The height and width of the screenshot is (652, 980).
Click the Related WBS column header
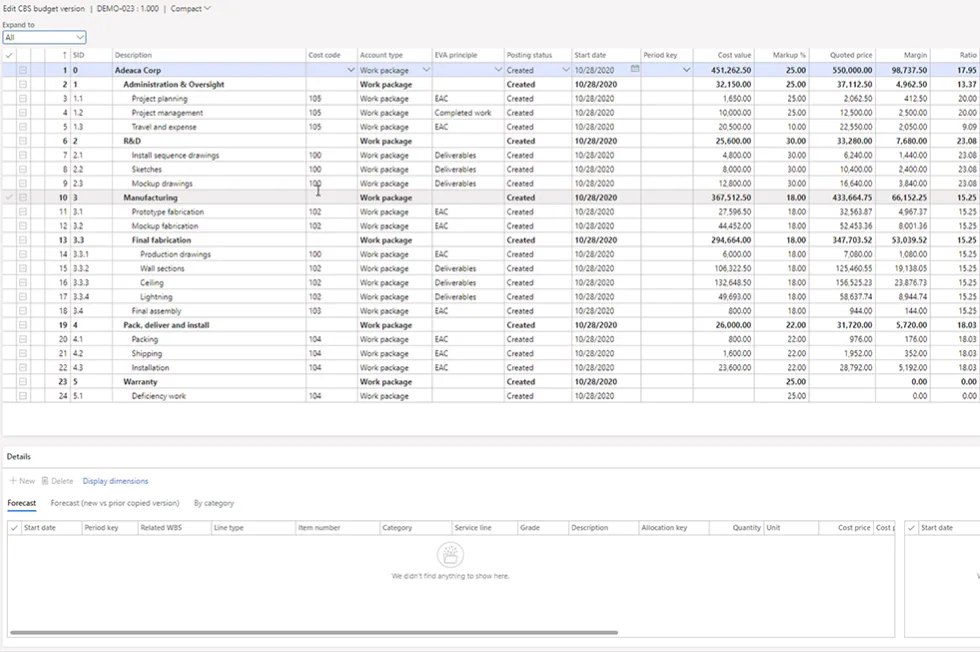(x=161, y=528)
